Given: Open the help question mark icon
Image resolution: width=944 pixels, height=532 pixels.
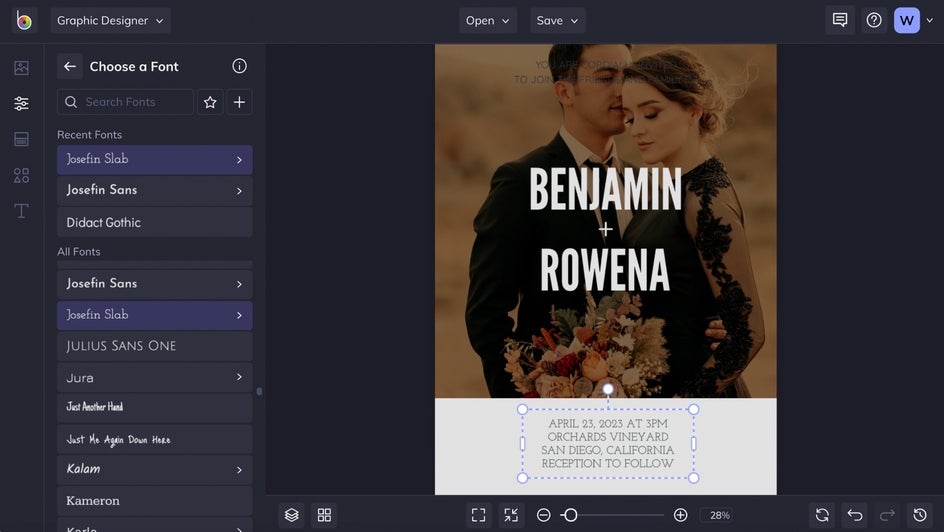Looking at the screenshot, I should click(x=874, y=20).
